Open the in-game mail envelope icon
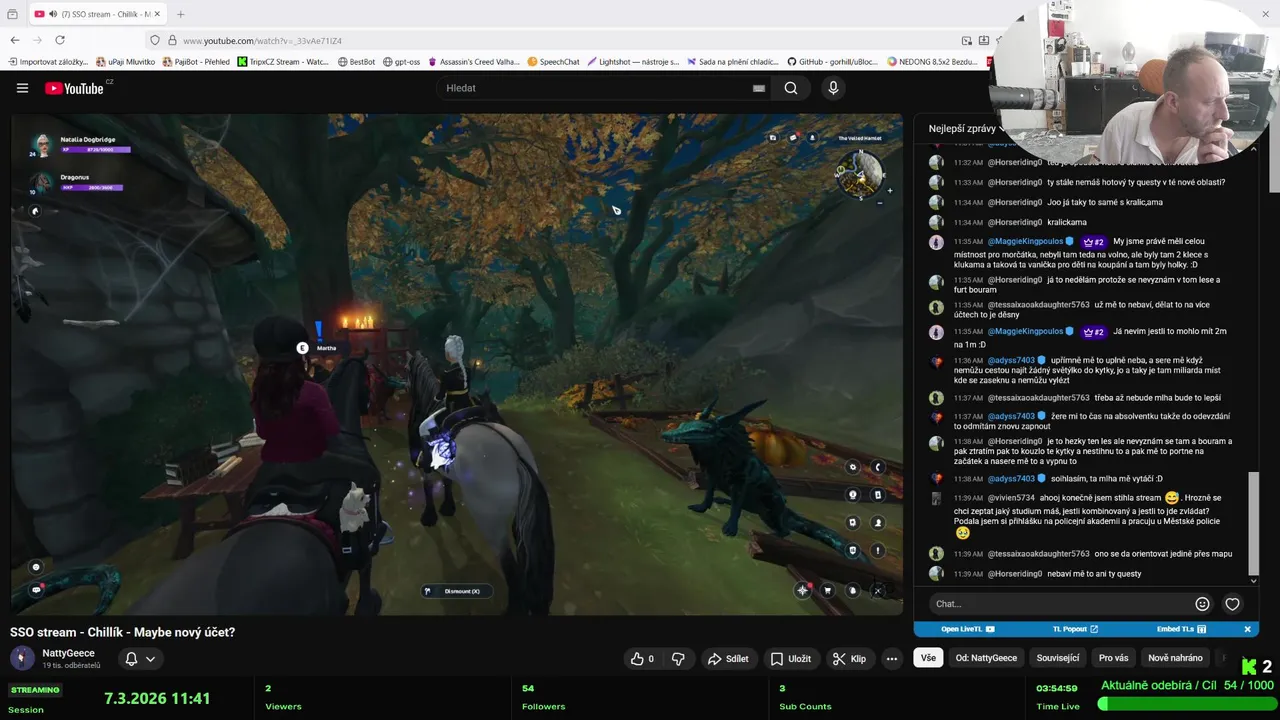Screen dimensions: 1280x720 (x=793, y=137)
